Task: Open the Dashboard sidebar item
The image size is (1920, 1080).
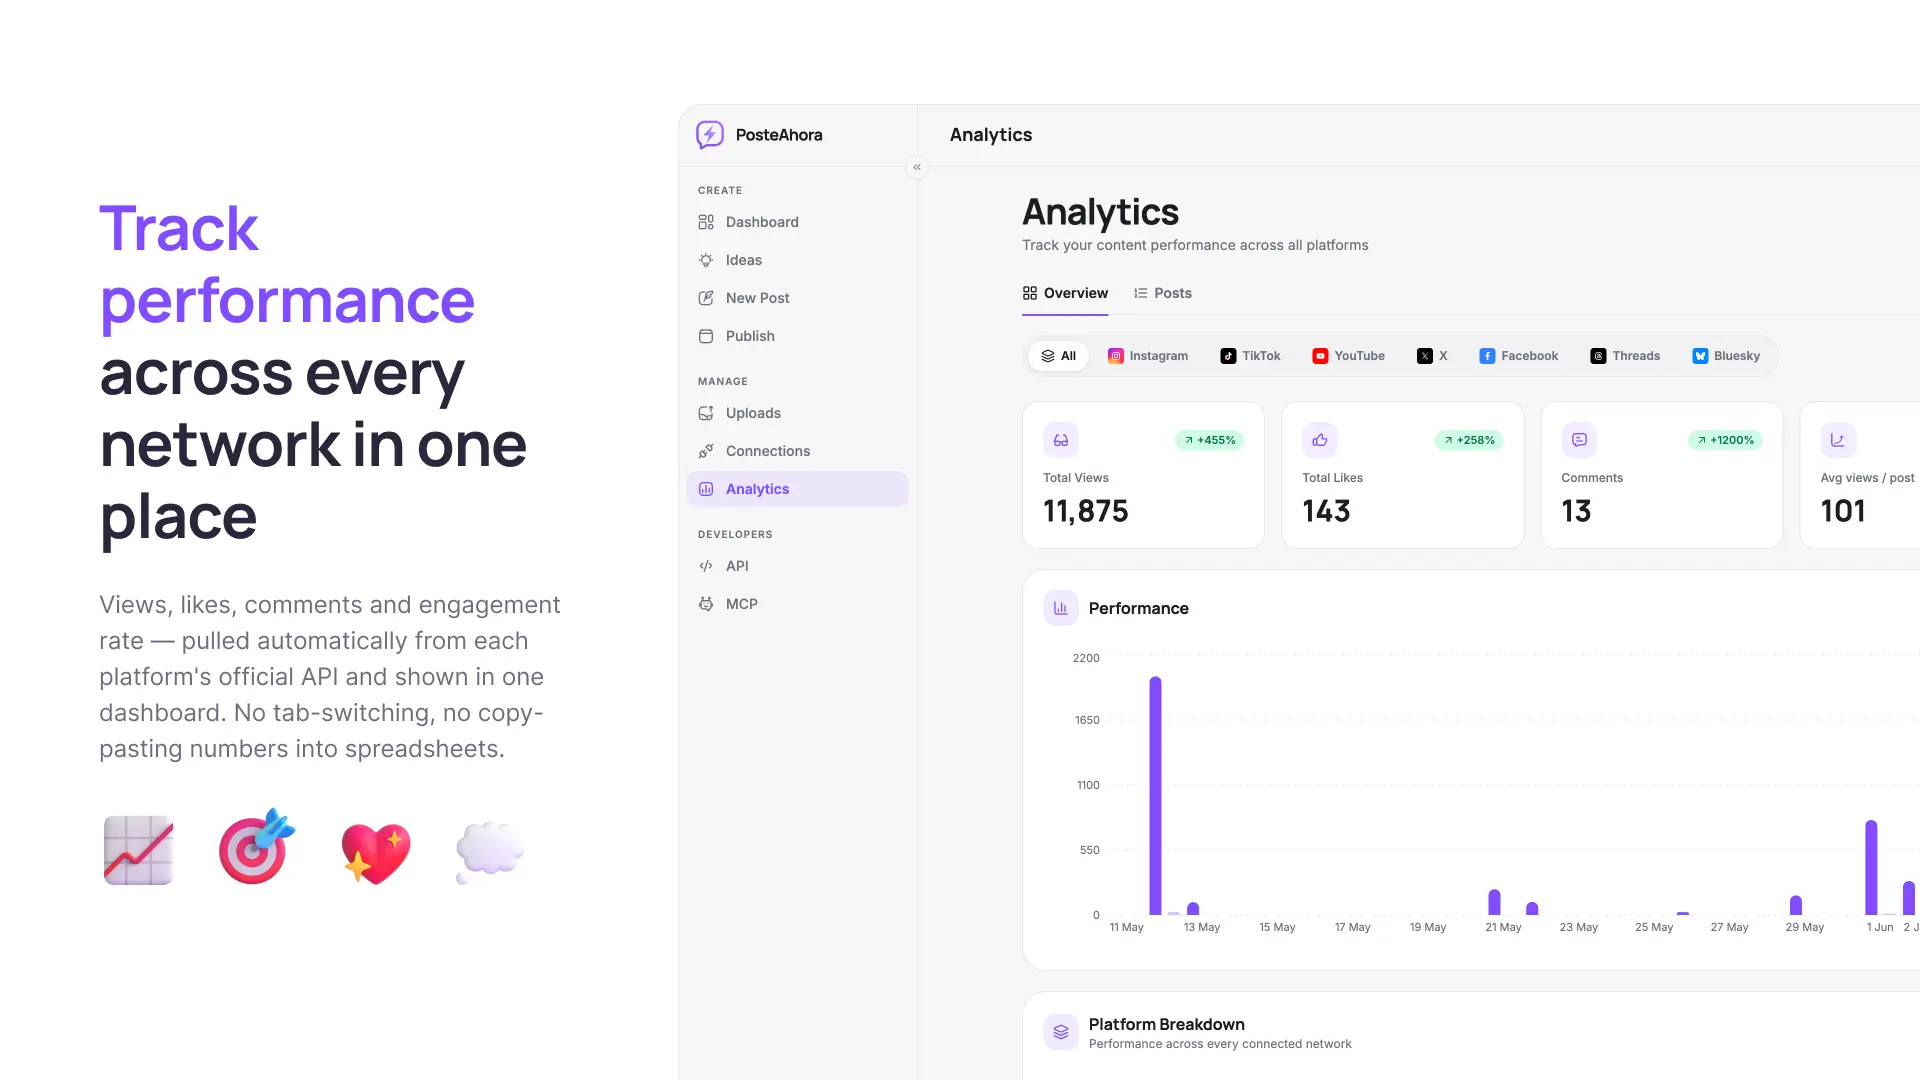Action: [797, 222]
